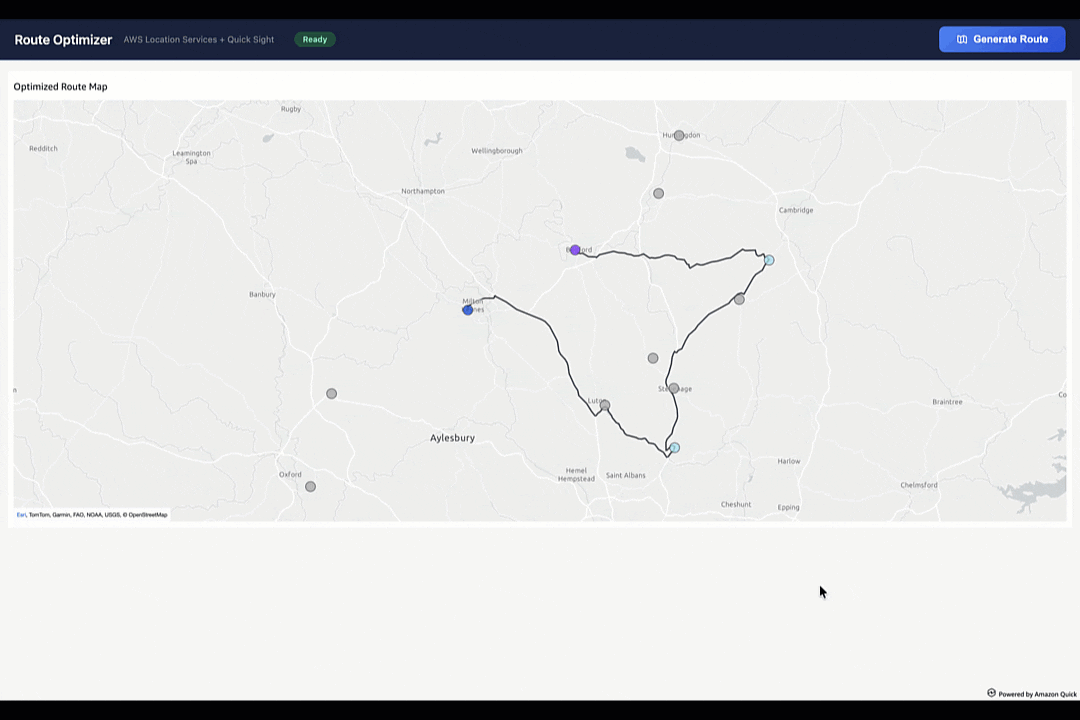Click the Saint Albans map label
This screenshot has height=720, width=1080.
625,475
